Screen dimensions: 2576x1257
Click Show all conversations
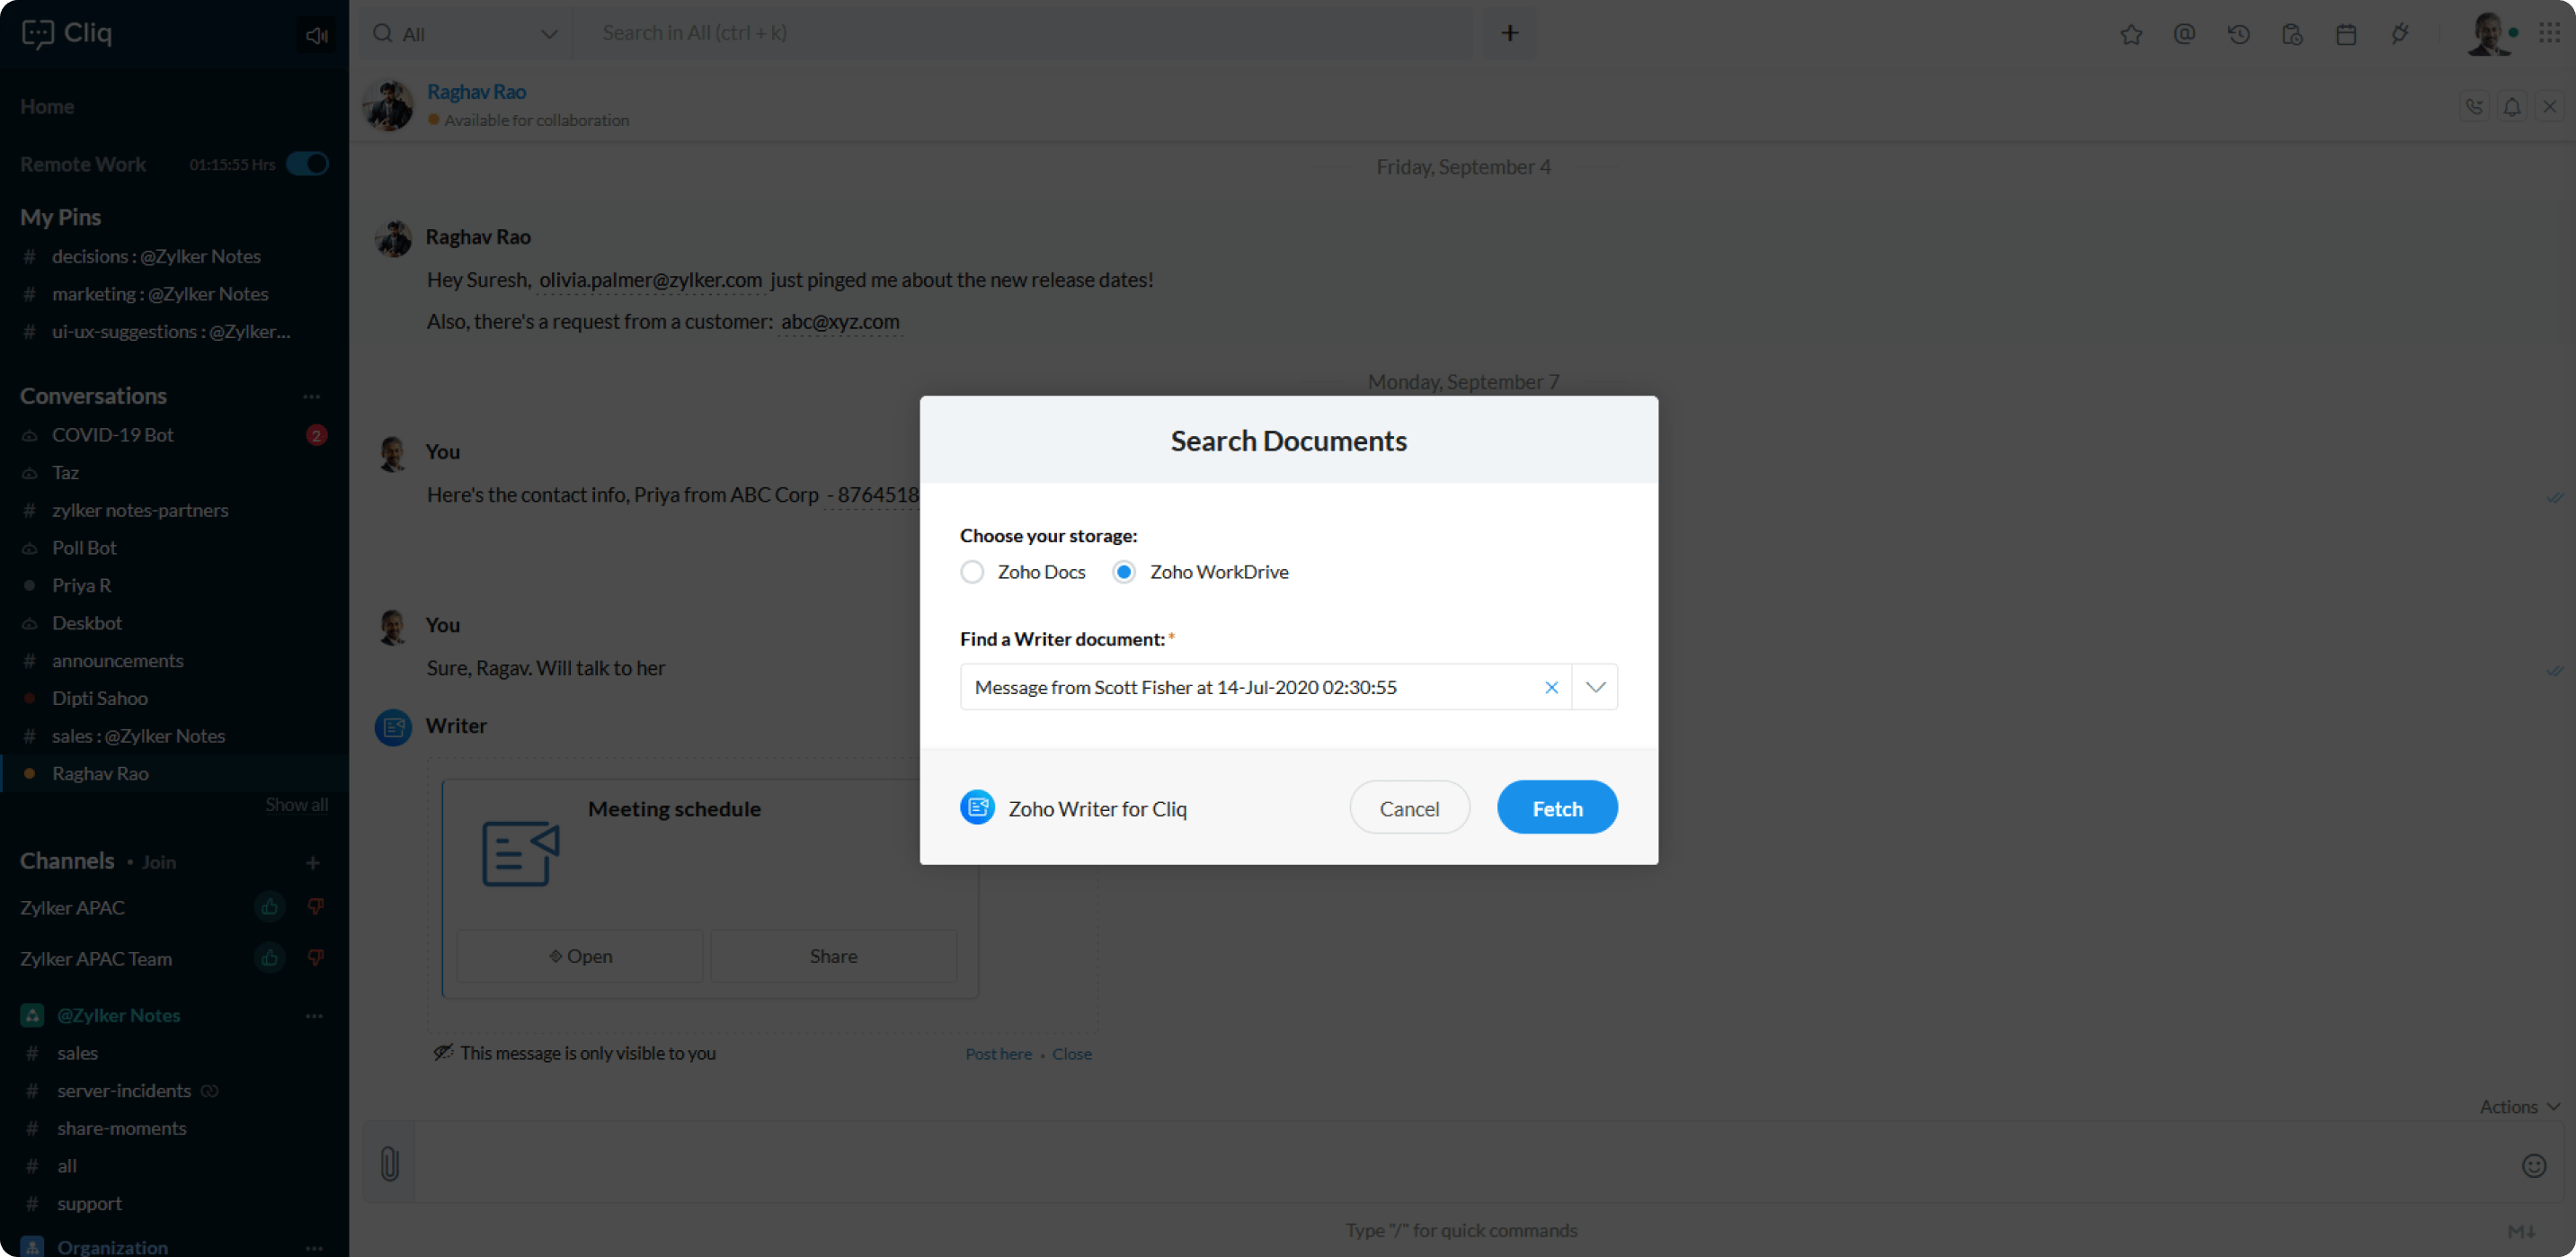(296, 805)
